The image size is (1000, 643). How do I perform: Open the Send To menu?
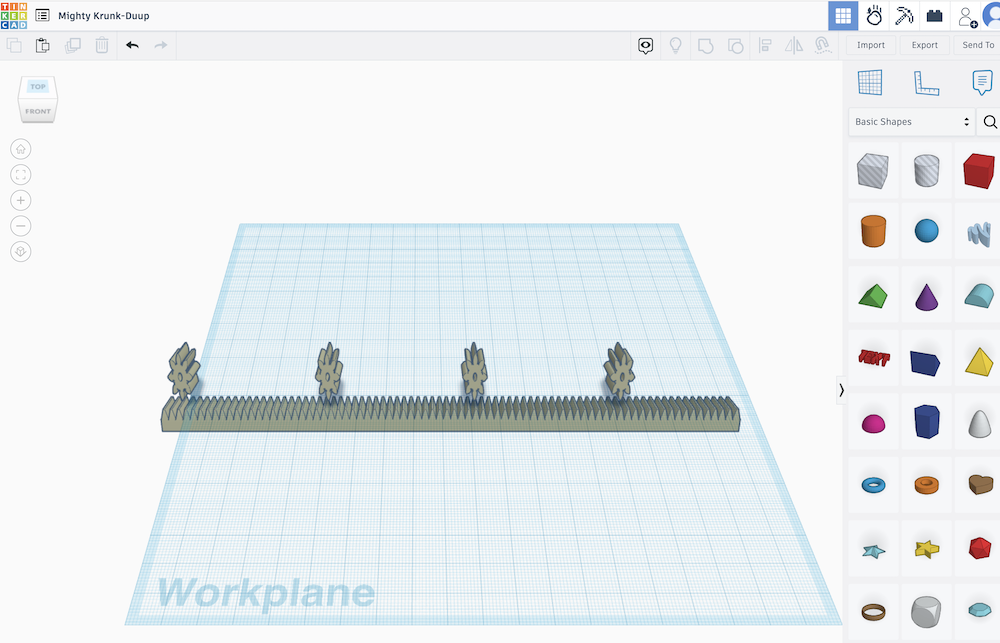pyautogui.click(x=977, y=45)
